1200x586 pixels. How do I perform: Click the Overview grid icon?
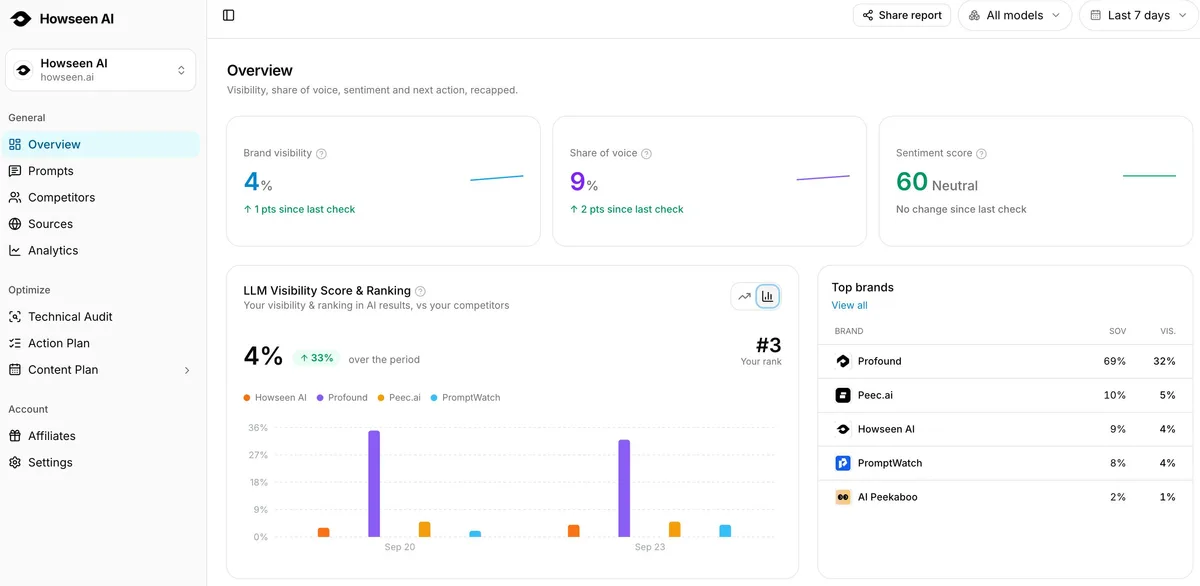point(15,144)
